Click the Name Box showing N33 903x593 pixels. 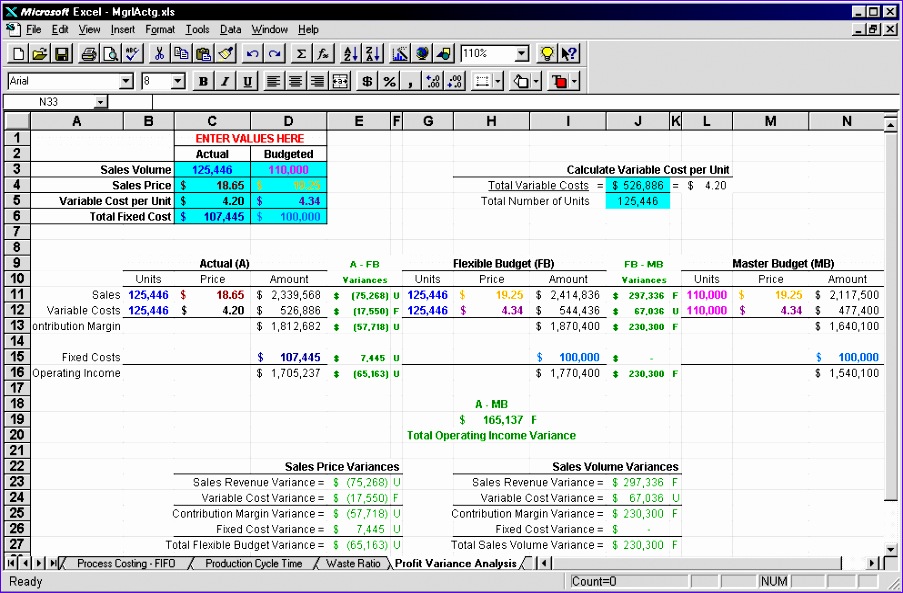coord(60,102)
